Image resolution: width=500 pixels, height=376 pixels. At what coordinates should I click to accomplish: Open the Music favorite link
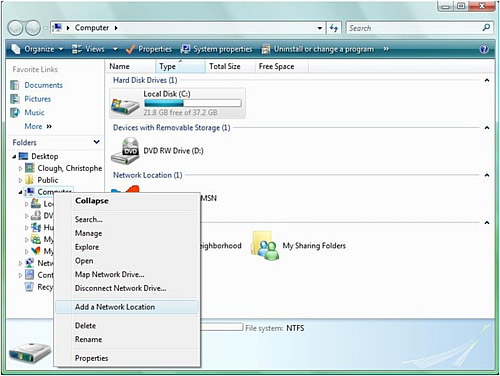point(34,113)
